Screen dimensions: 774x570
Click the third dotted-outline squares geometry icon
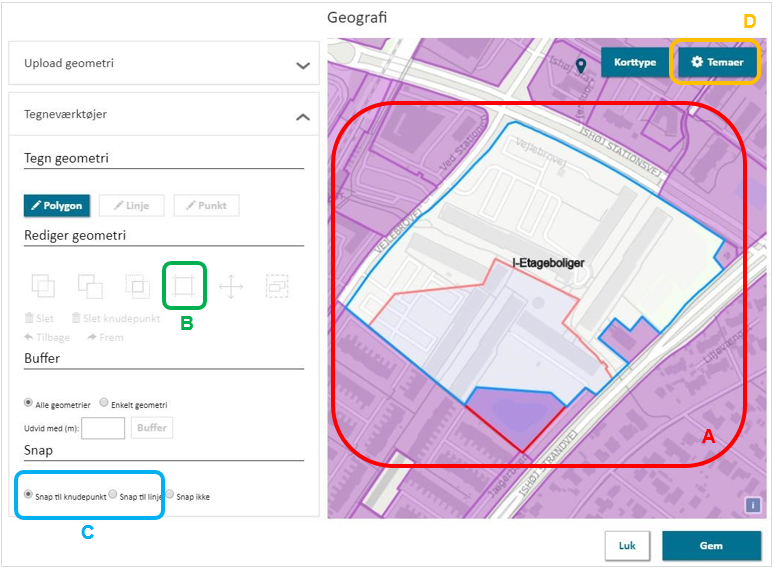coord(137,286)
